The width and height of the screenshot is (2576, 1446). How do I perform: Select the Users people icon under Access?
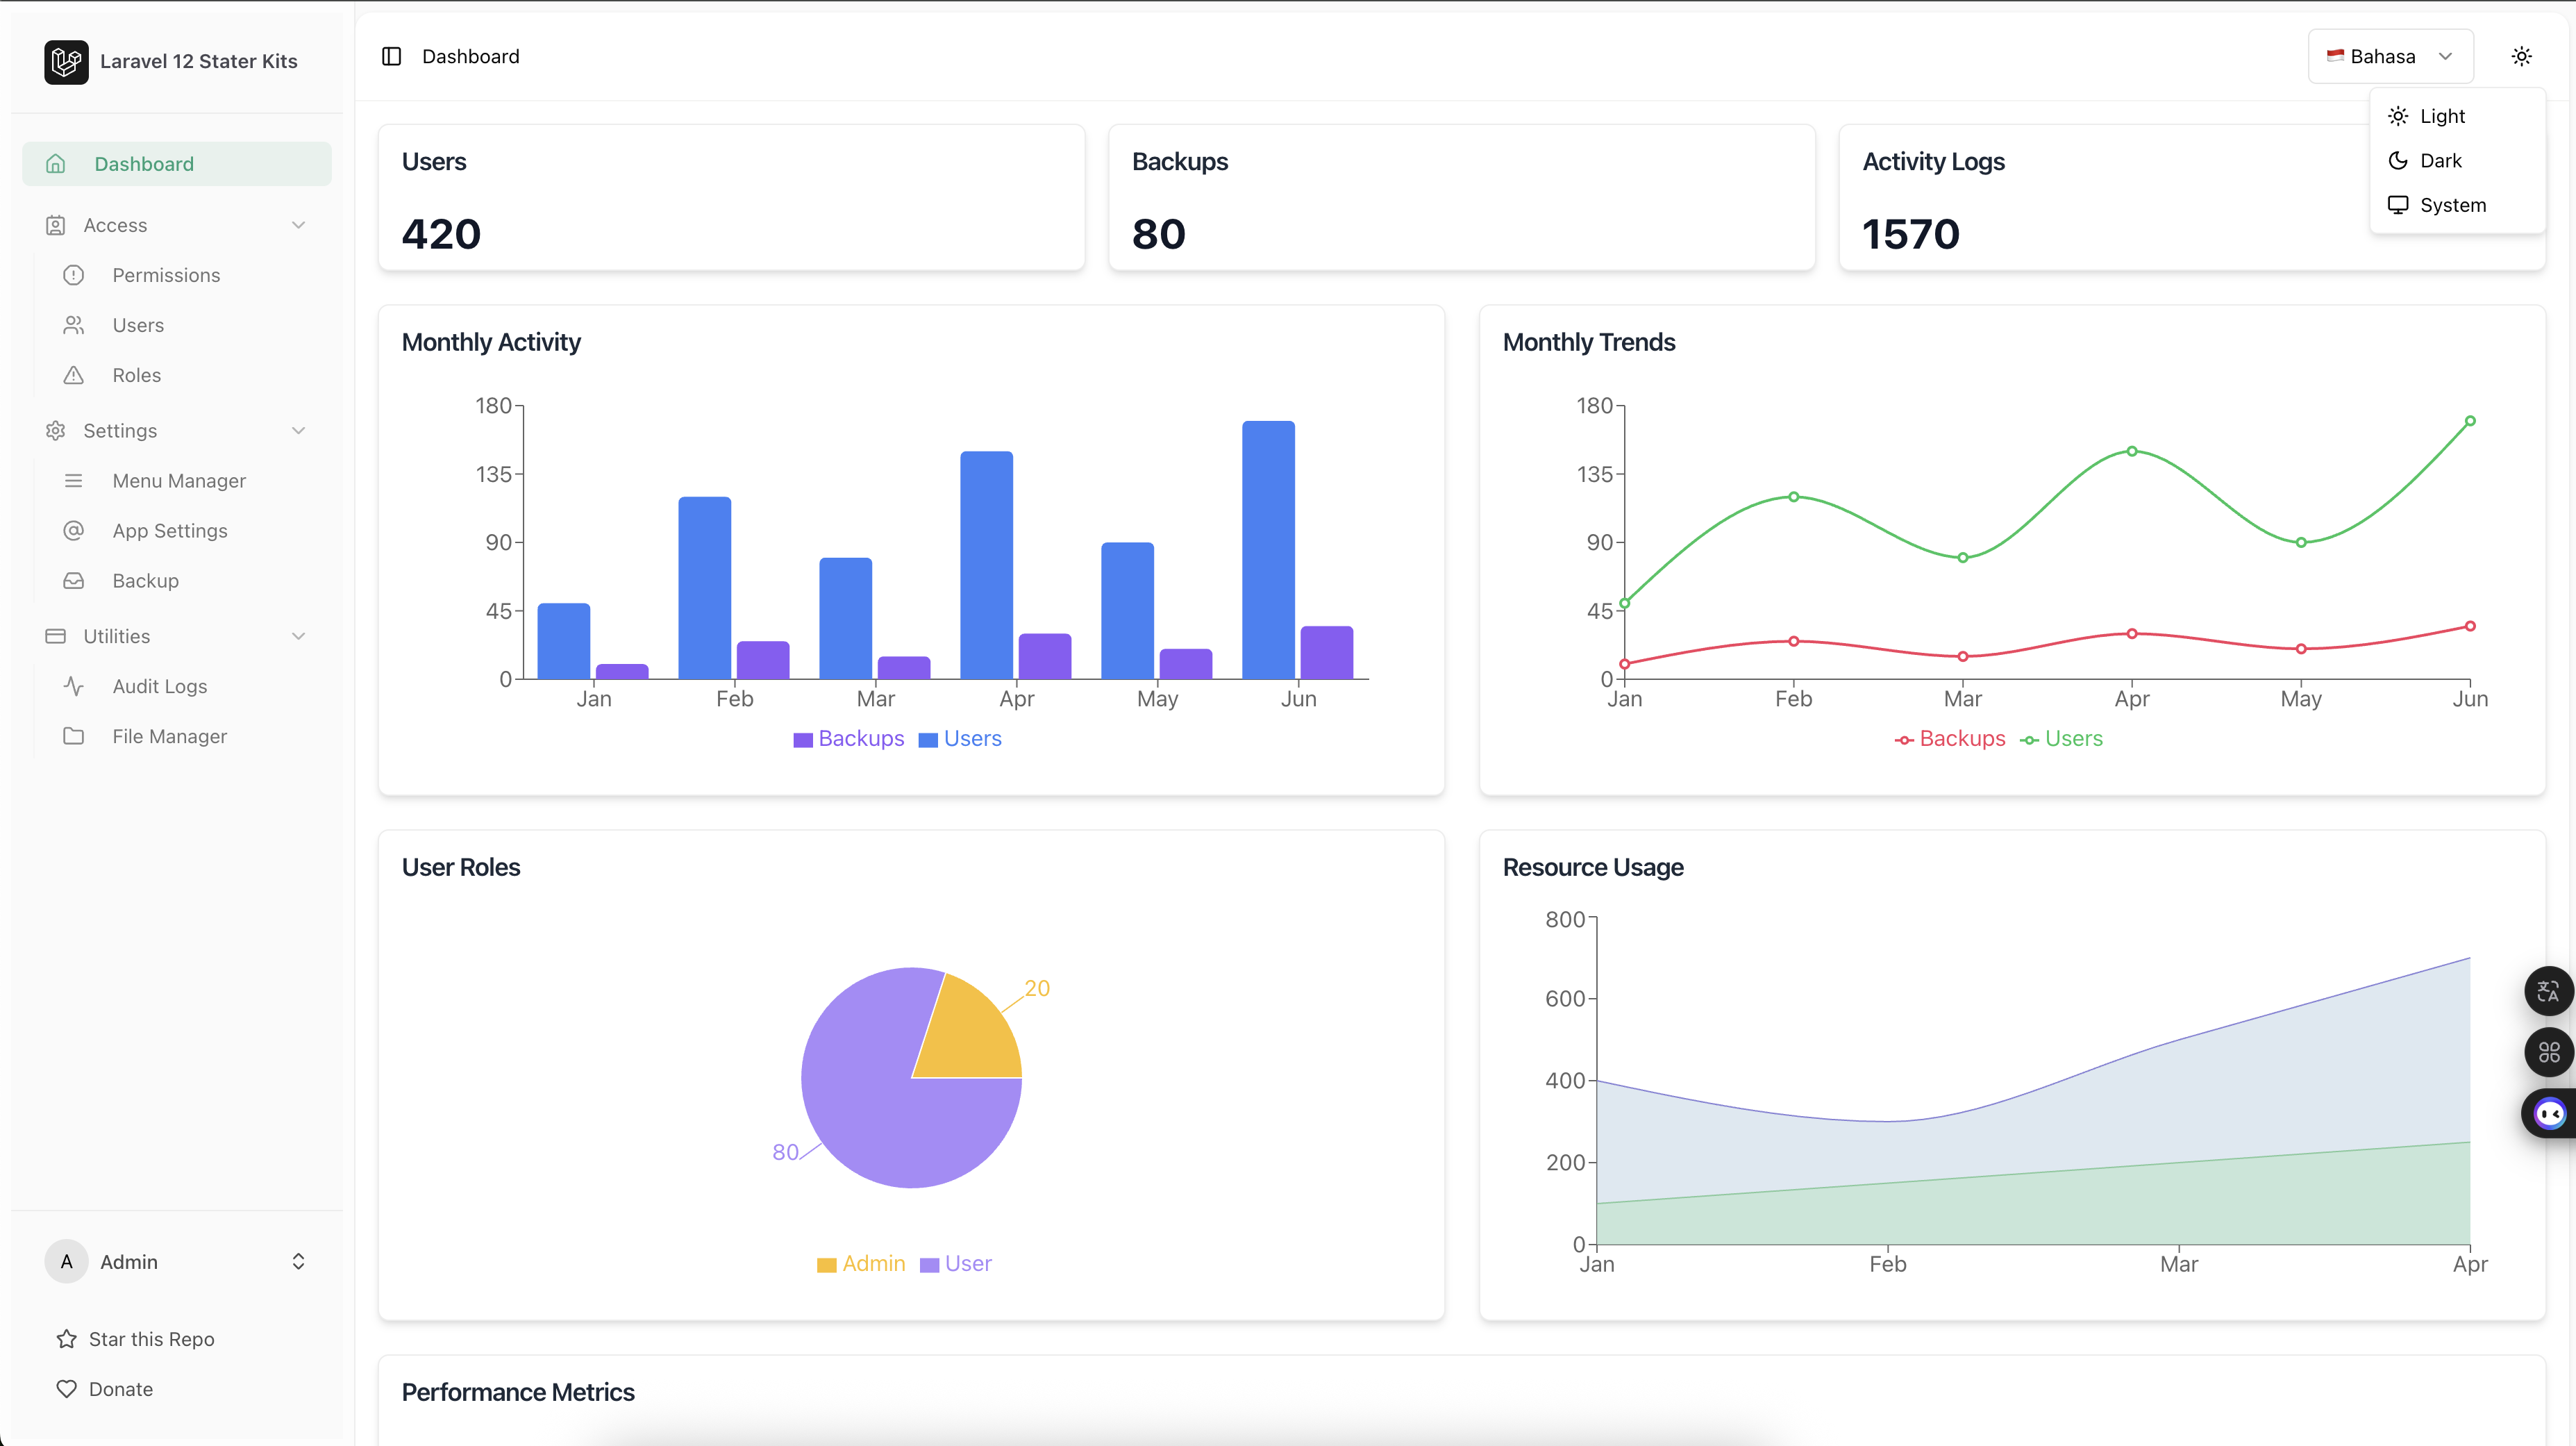[x=74, y=325]
